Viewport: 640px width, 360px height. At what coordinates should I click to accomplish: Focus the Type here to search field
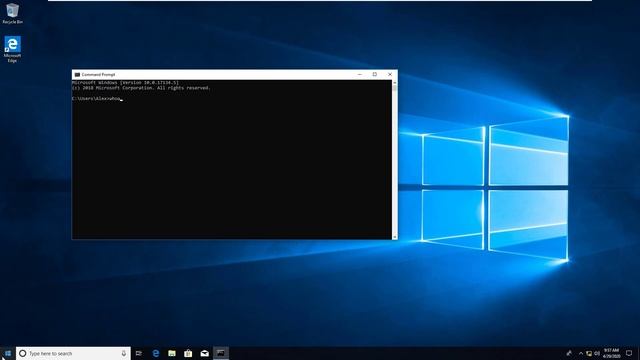click(73, 353)
